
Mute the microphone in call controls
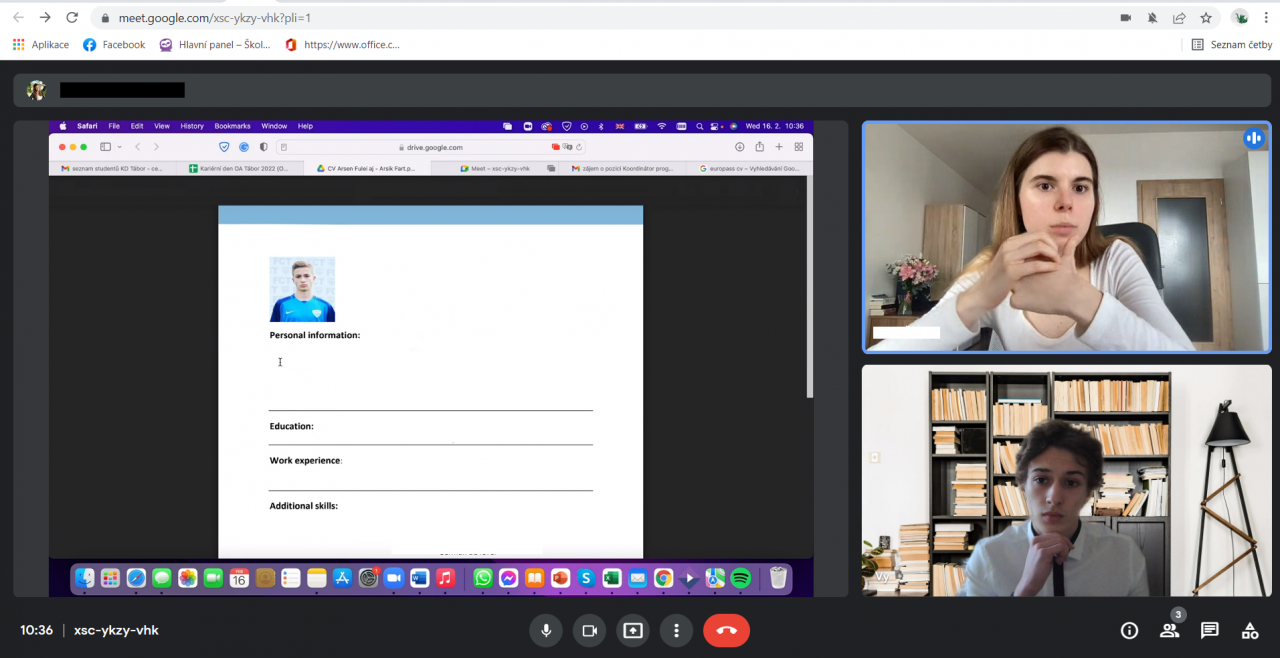pos(546,630)
